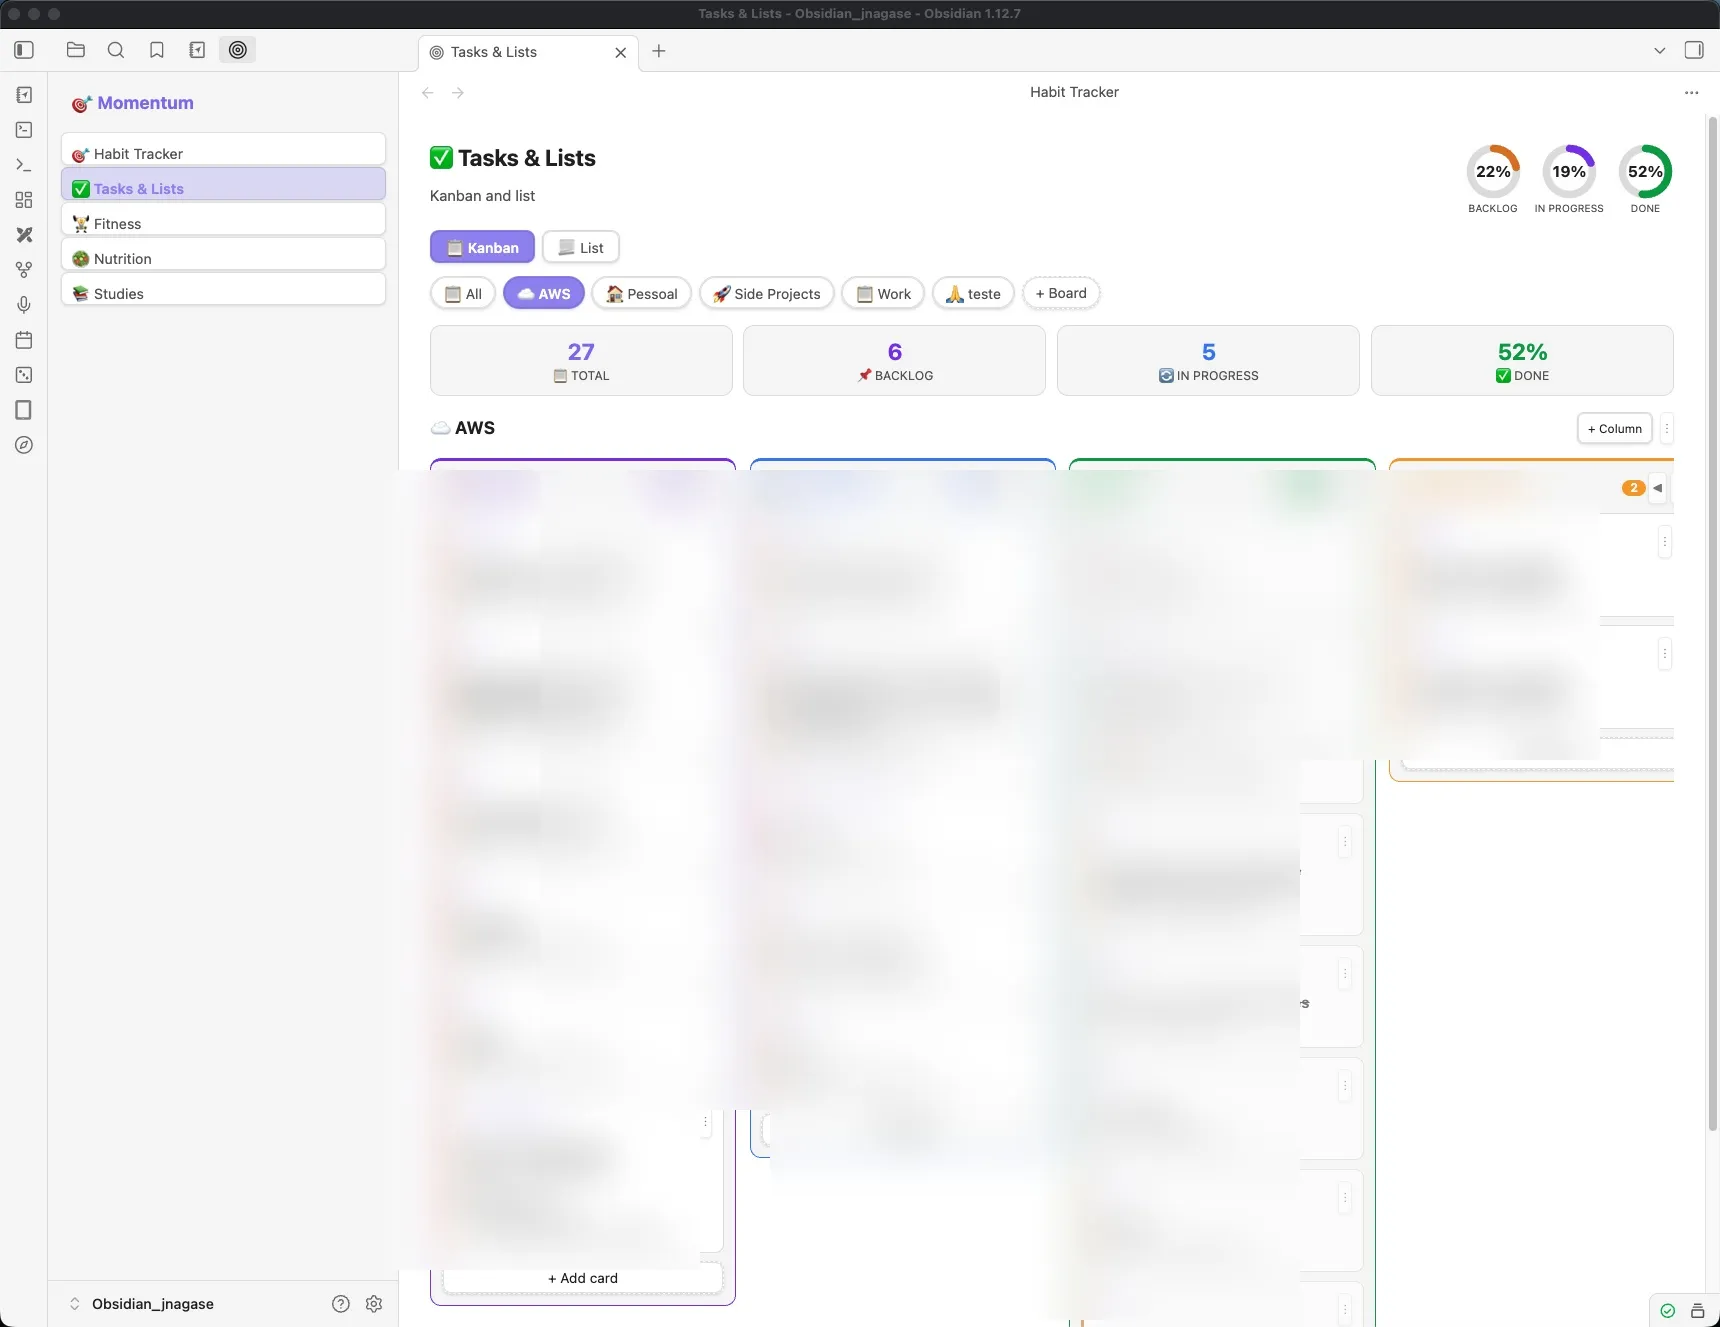This screenshot has height=1327, width=1720.
Task: Open the more options menu for the note
Action: coord(1691,93)
